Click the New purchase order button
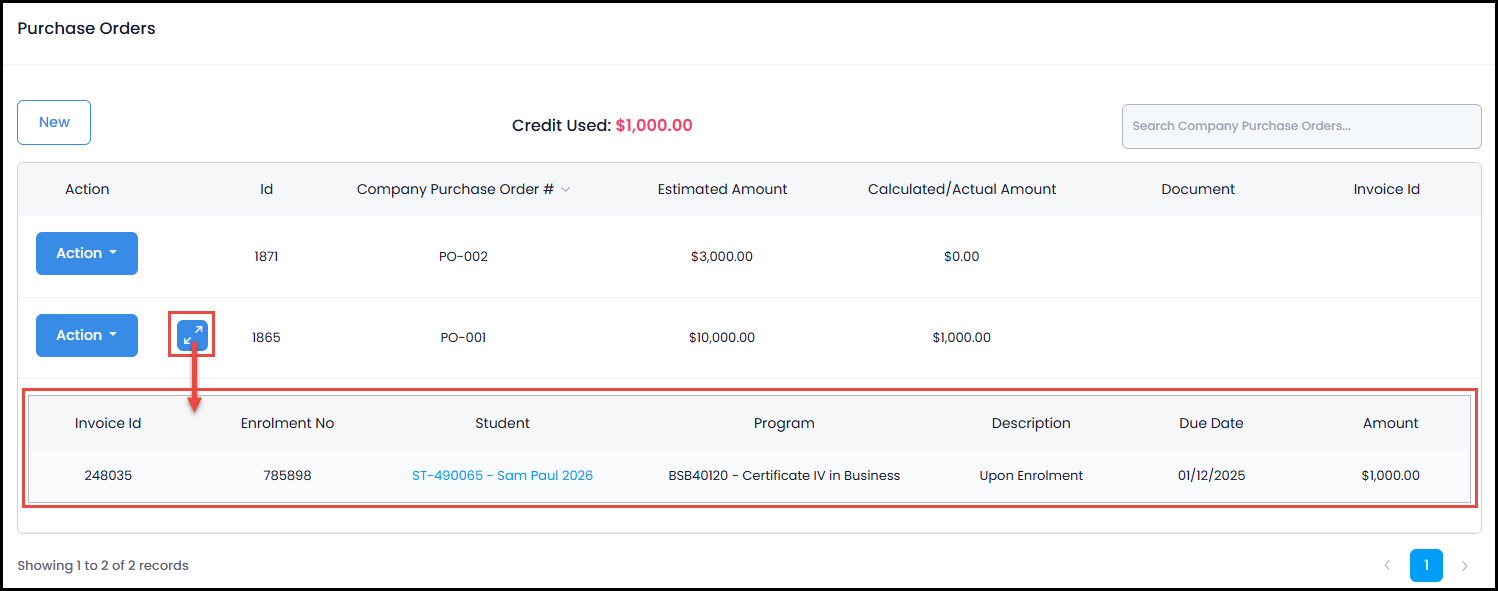The image size is (1498, 591). point(54,123)
